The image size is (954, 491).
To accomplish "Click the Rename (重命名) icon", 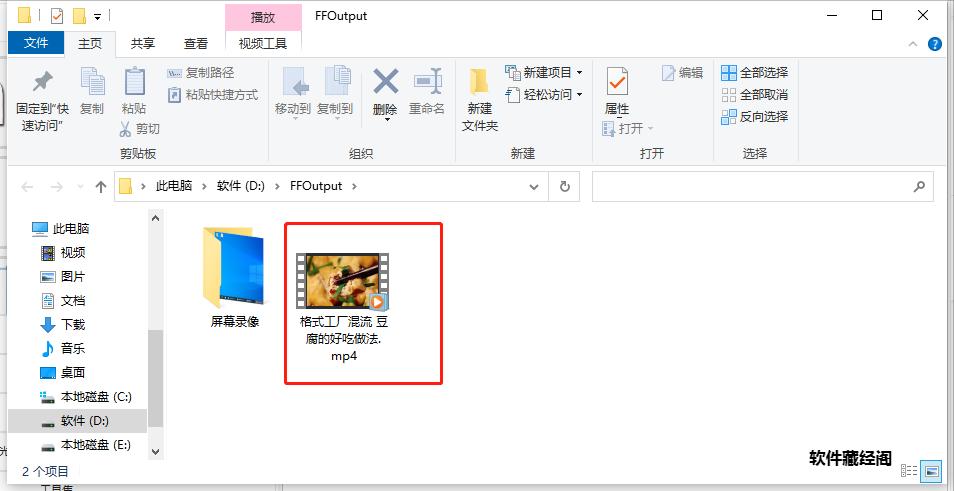I will [x=427, y=82].
